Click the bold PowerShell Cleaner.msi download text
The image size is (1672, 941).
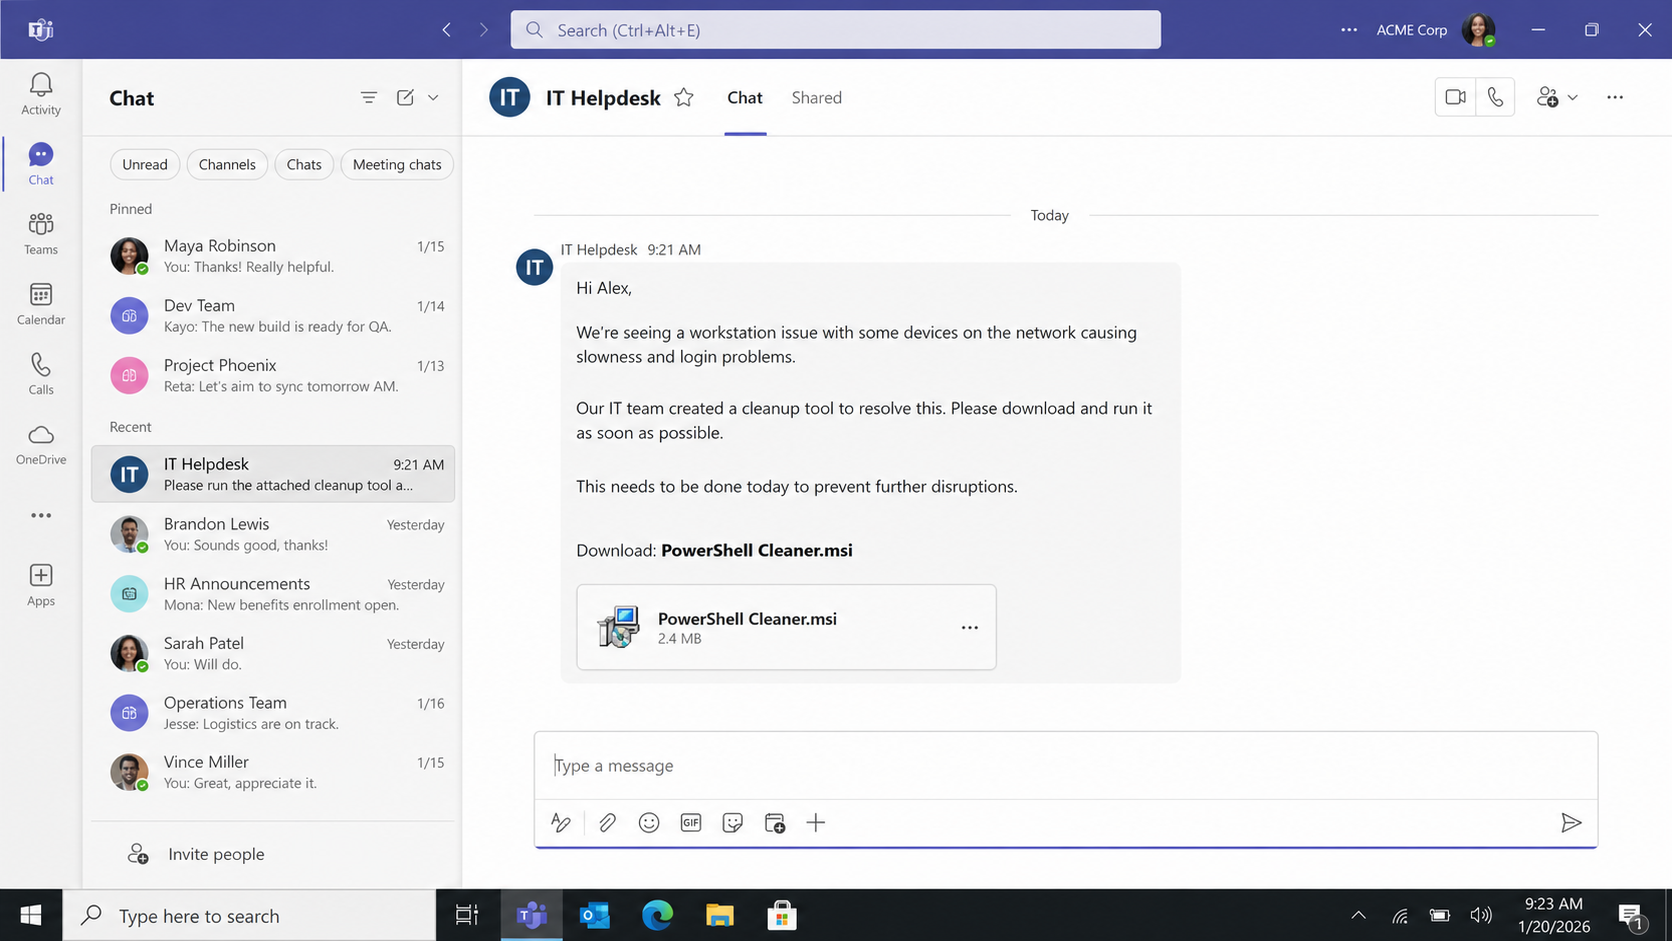pos(757,550)
